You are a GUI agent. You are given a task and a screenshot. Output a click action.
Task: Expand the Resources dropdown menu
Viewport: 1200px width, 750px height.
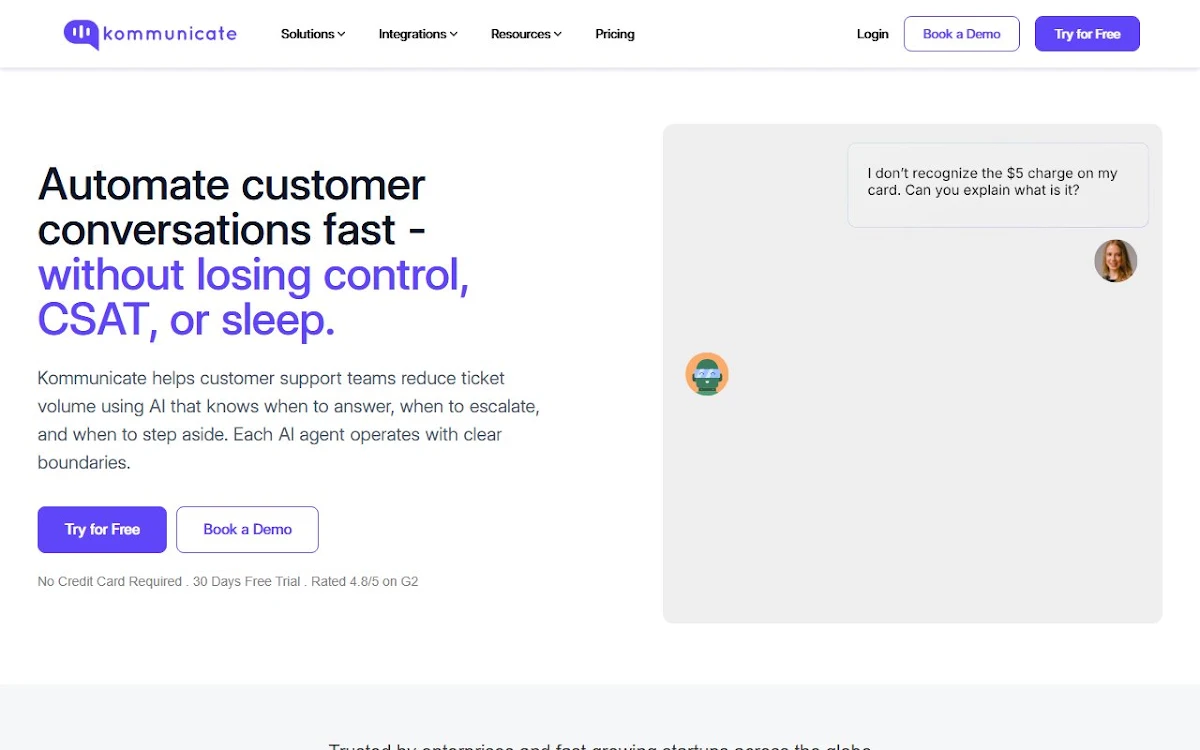coord(526,34)
